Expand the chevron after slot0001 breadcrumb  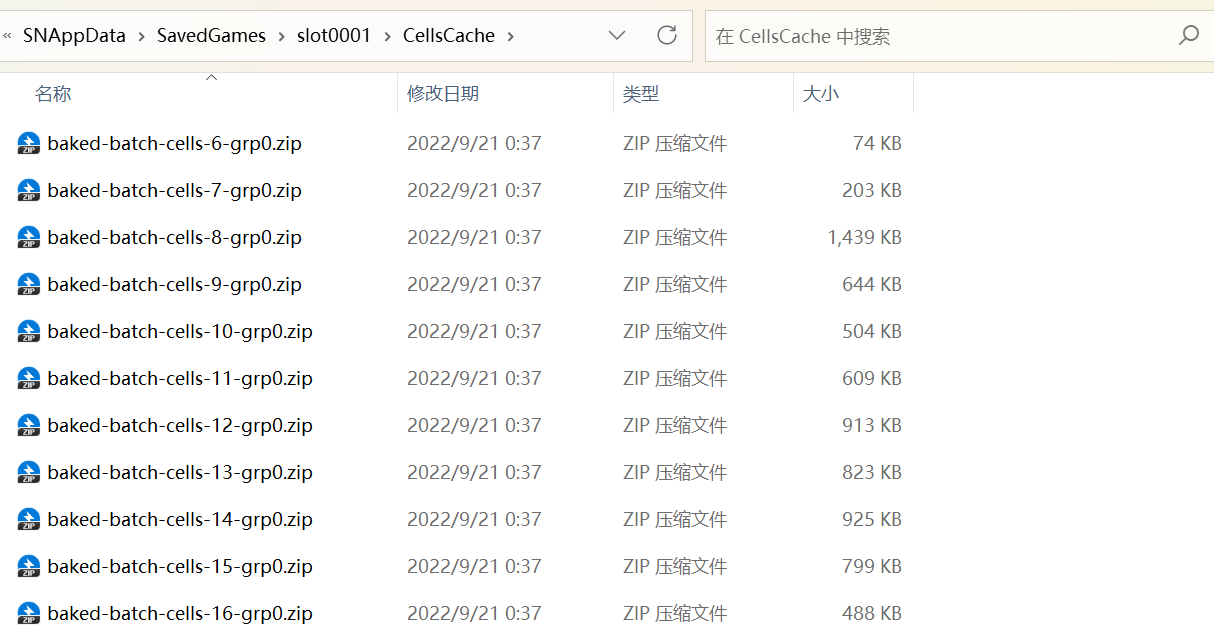point(387,36)
